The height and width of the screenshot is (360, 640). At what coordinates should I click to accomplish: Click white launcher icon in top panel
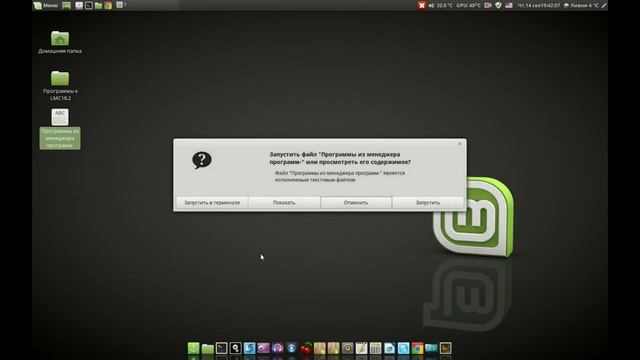point(79,5)
